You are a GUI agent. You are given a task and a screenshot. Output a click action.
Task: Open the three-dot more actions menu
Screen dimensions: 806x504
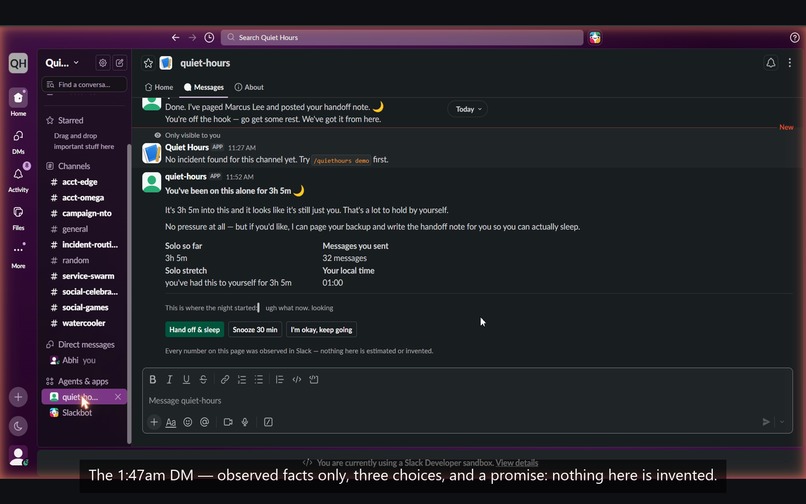(790, 63)
